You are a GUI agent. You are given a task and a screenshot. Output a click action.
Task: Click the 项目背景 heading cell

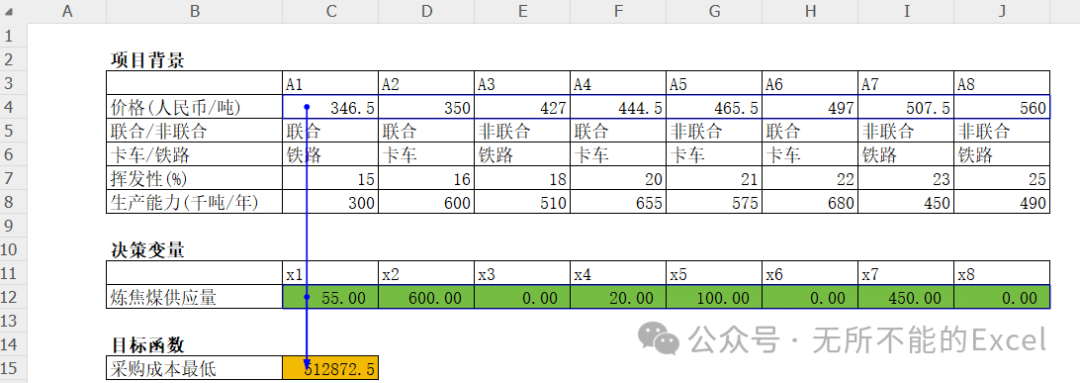tap(194, 59)
